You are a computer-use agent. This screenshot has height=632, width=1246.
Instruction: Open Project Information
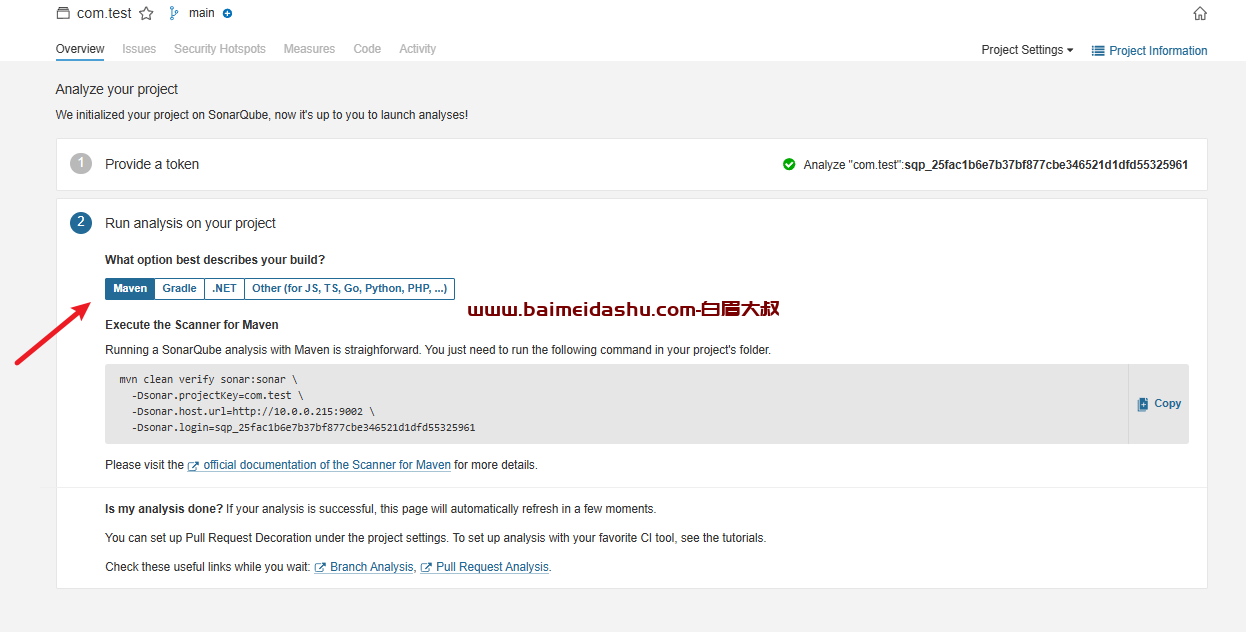pos(1149,51)
